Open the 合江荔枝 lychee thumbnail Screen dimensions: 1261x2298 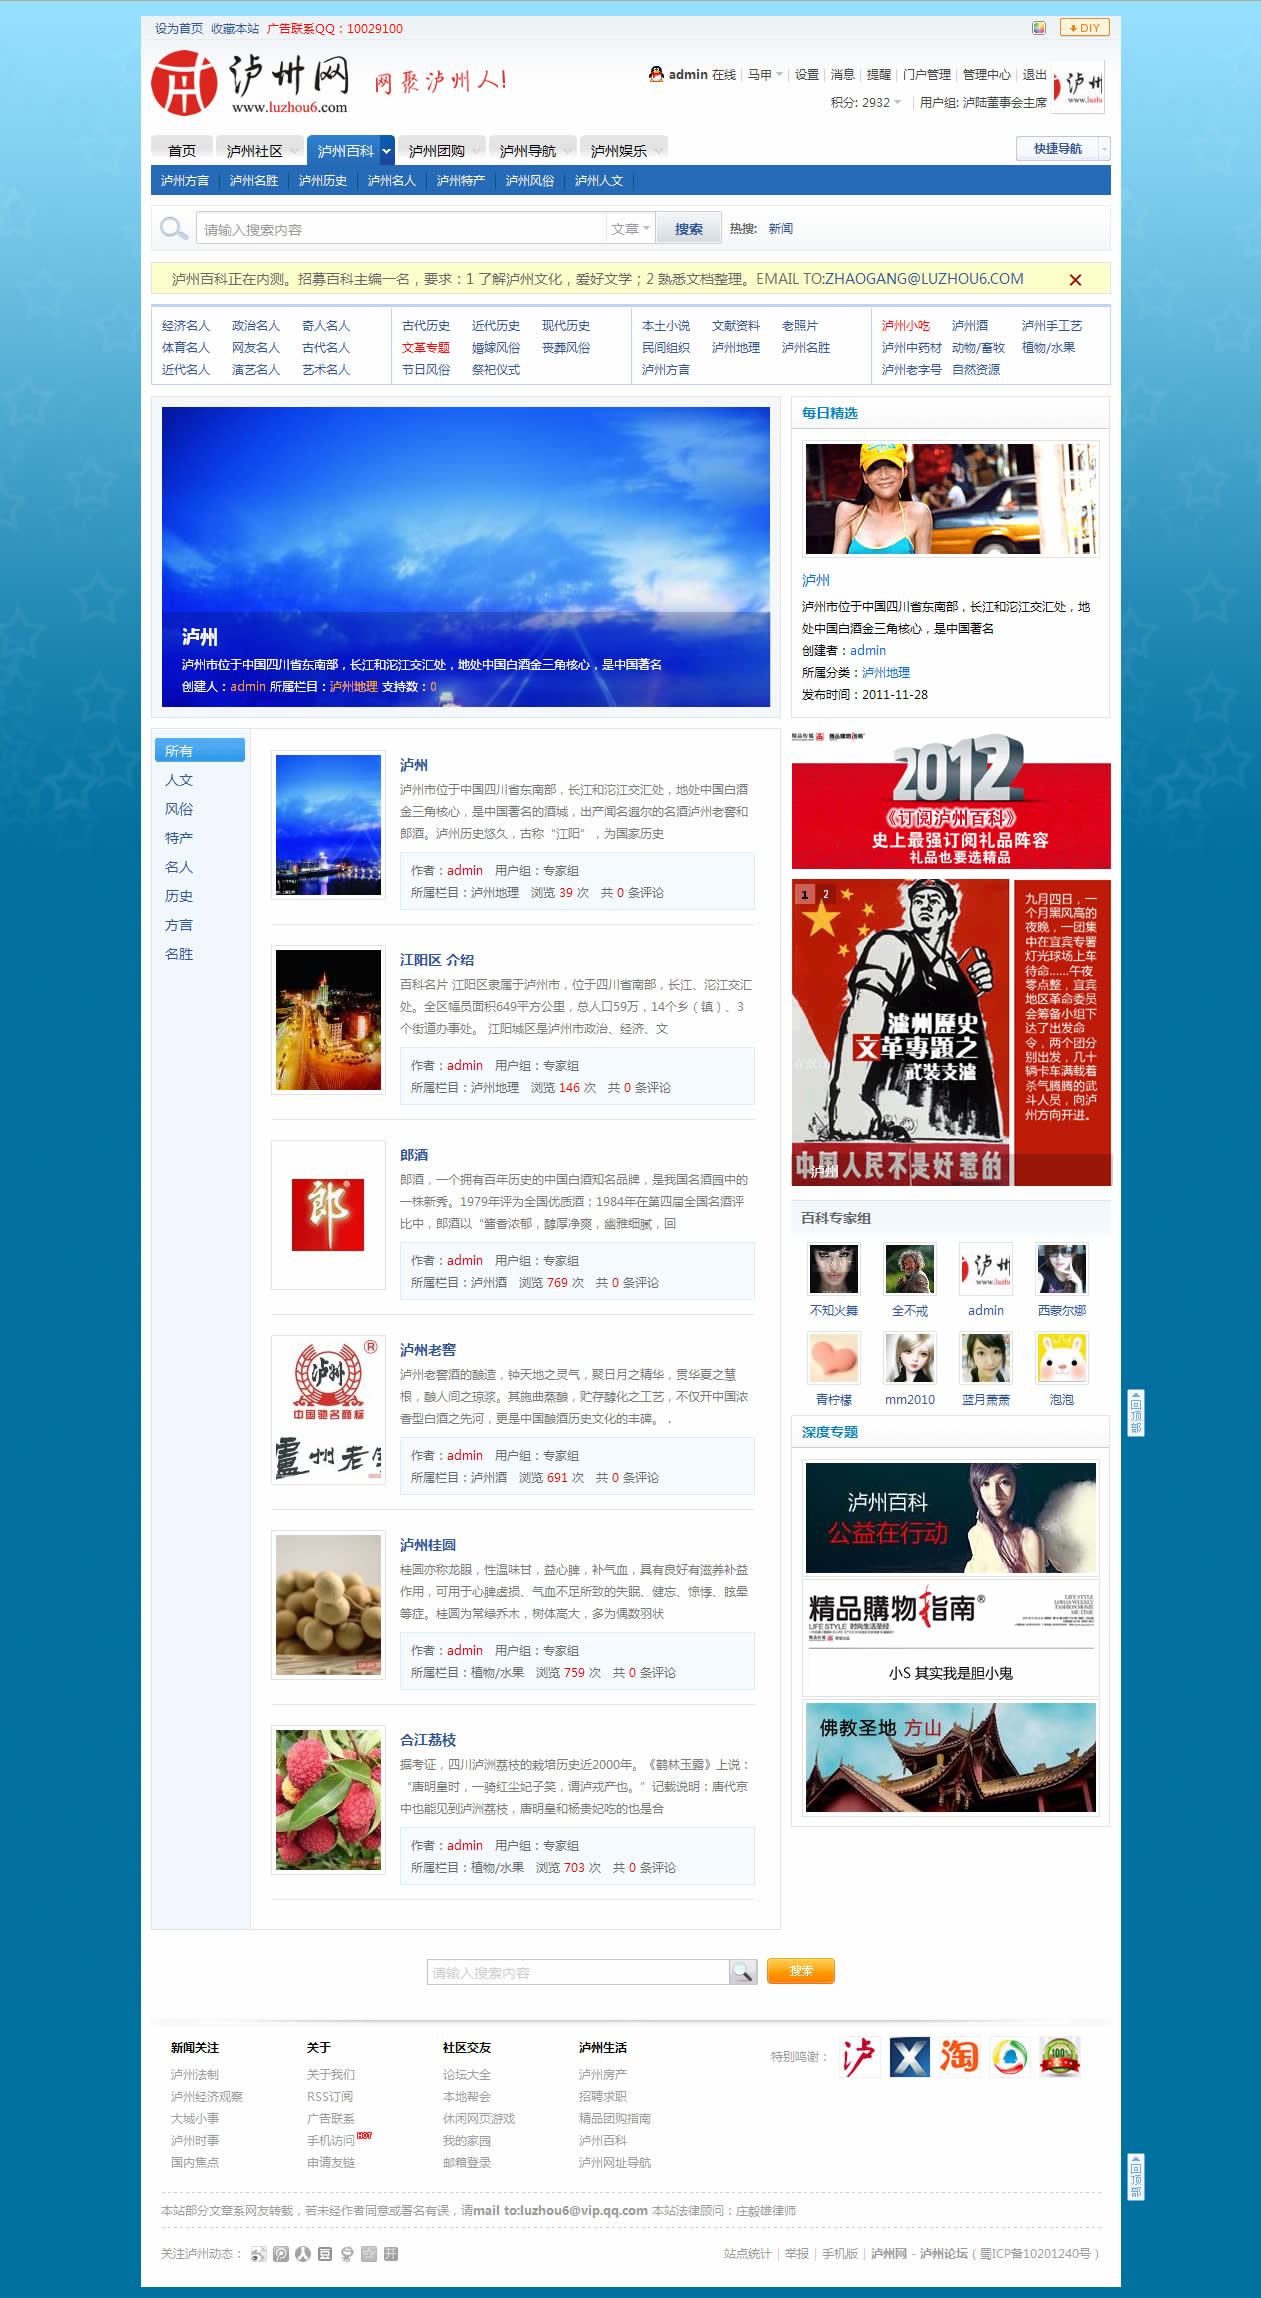point(328,1800)
